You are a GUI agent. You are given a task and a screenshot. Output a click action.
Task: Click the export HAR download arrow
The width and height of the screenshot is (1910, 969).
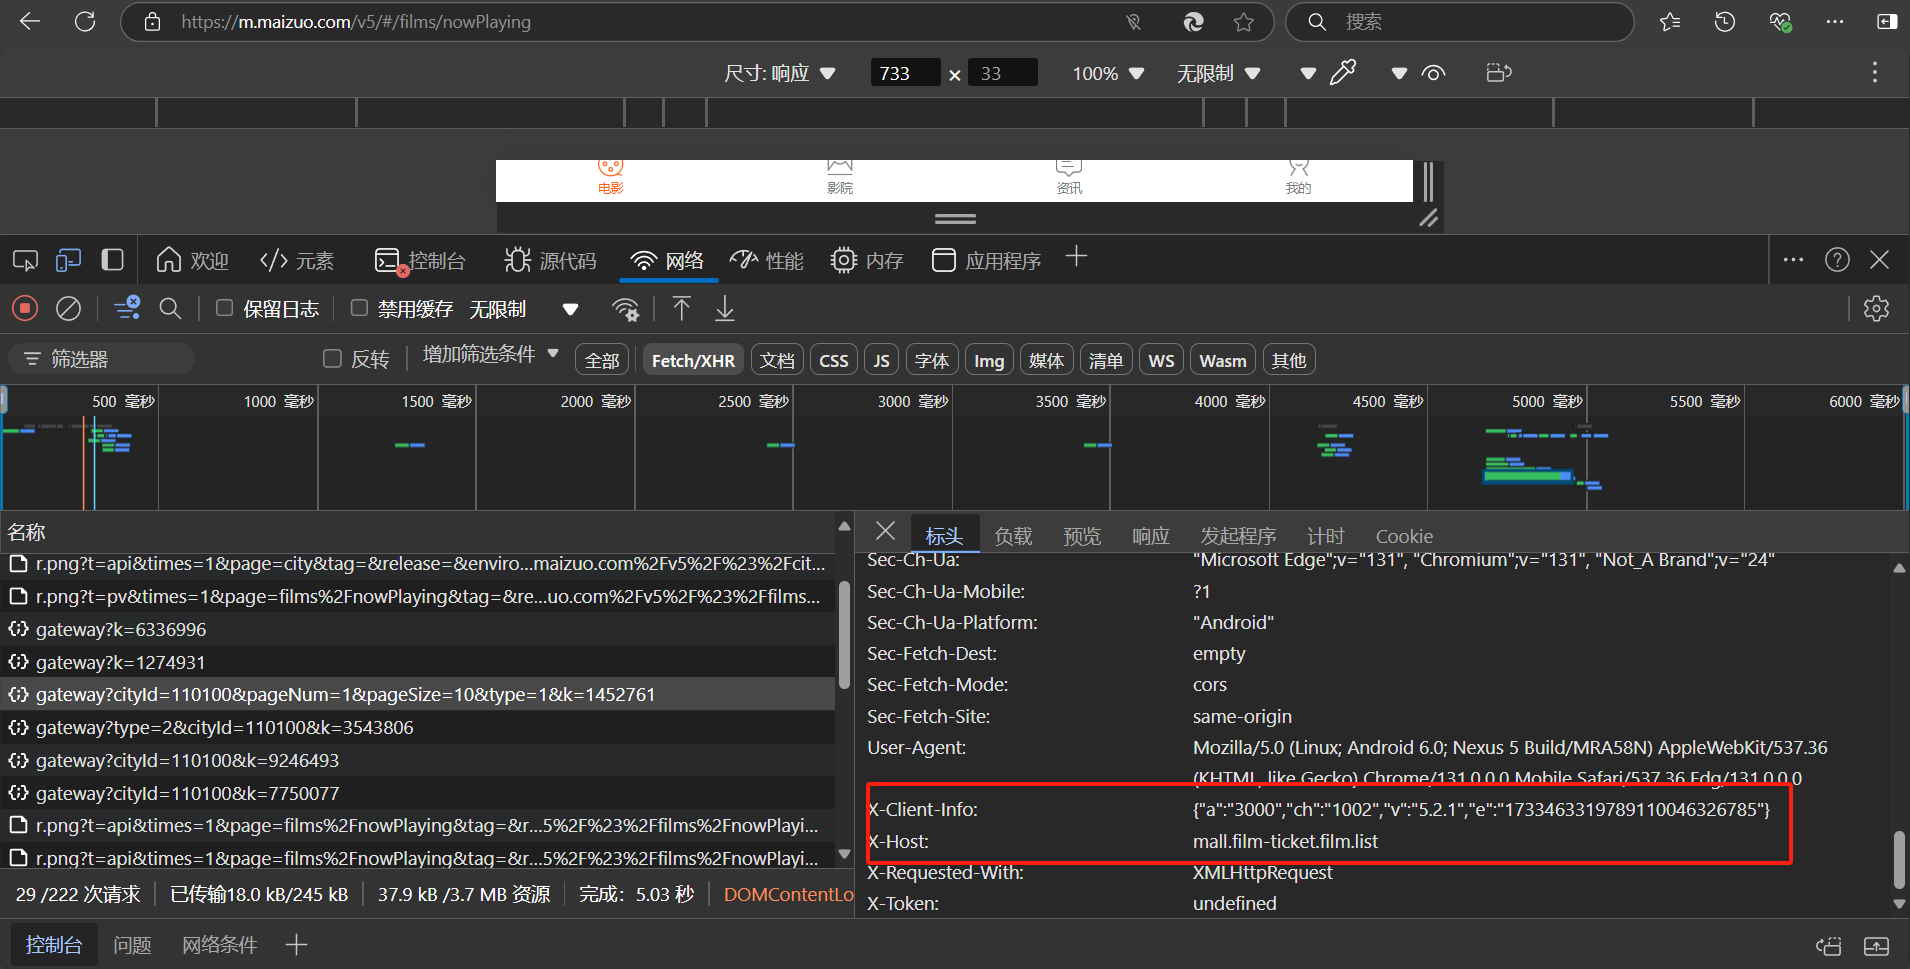[725, 309]
